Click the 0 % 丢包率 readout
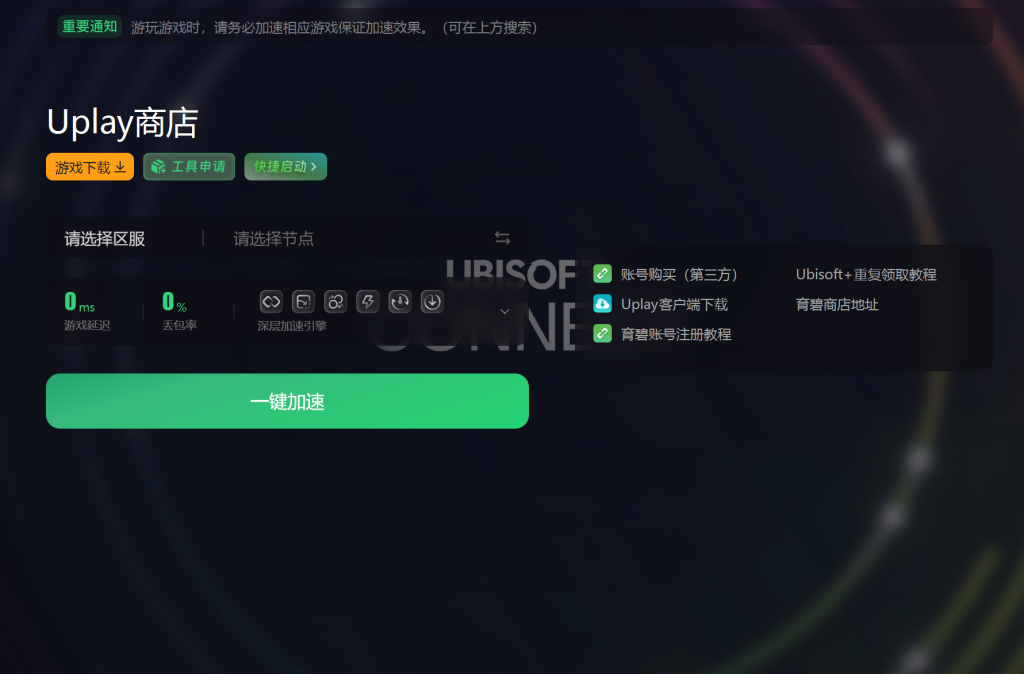1024x674 pixels. click(x=179, y=311)
